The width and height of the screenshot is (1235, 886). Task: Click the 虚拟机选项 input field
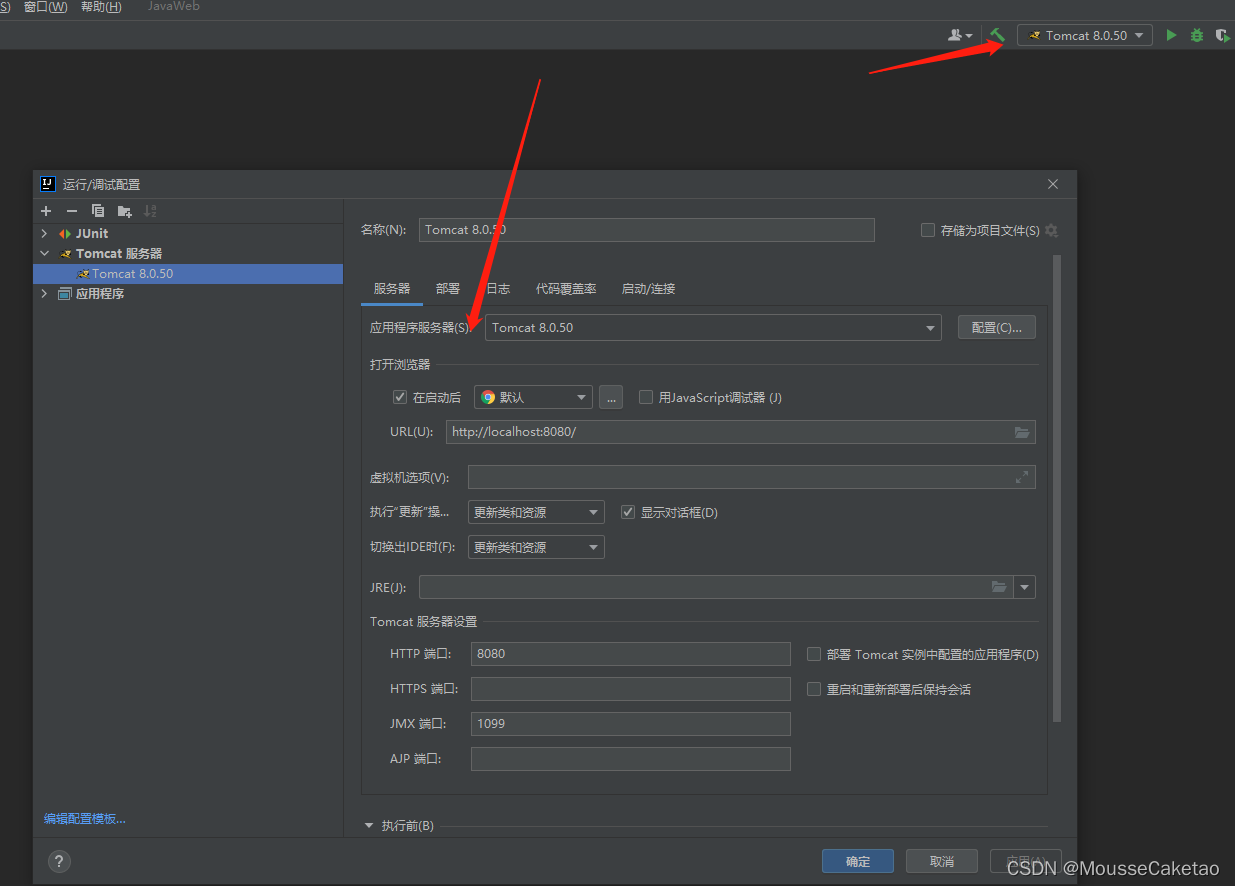(751, 477)
